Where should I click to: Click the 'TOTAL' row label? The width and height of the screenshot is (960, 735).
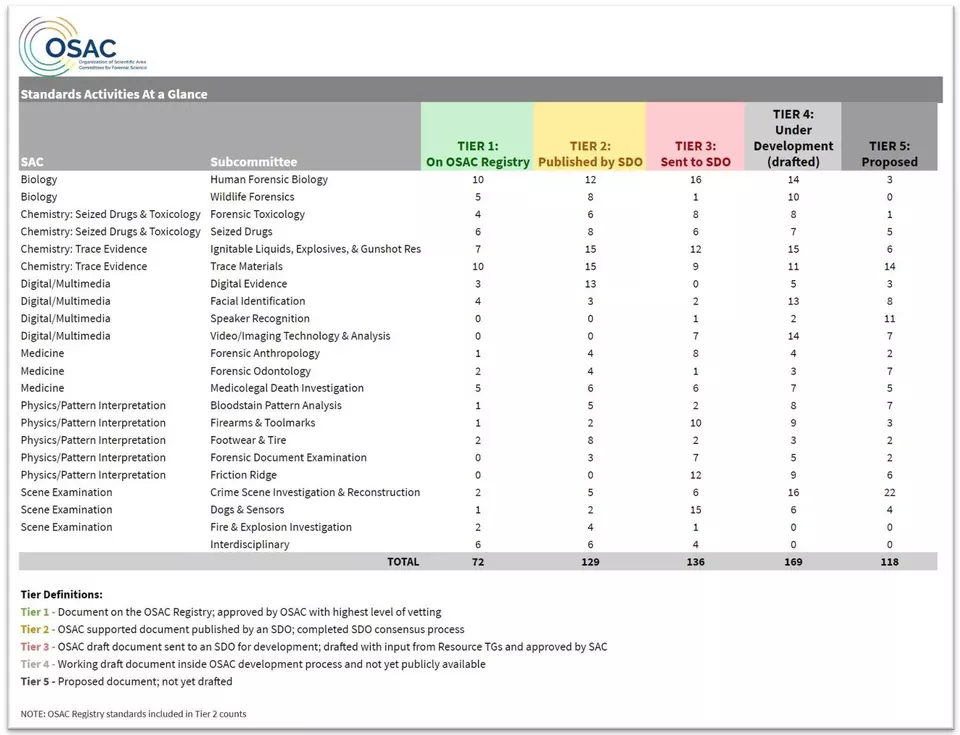[x=403, y=562]
